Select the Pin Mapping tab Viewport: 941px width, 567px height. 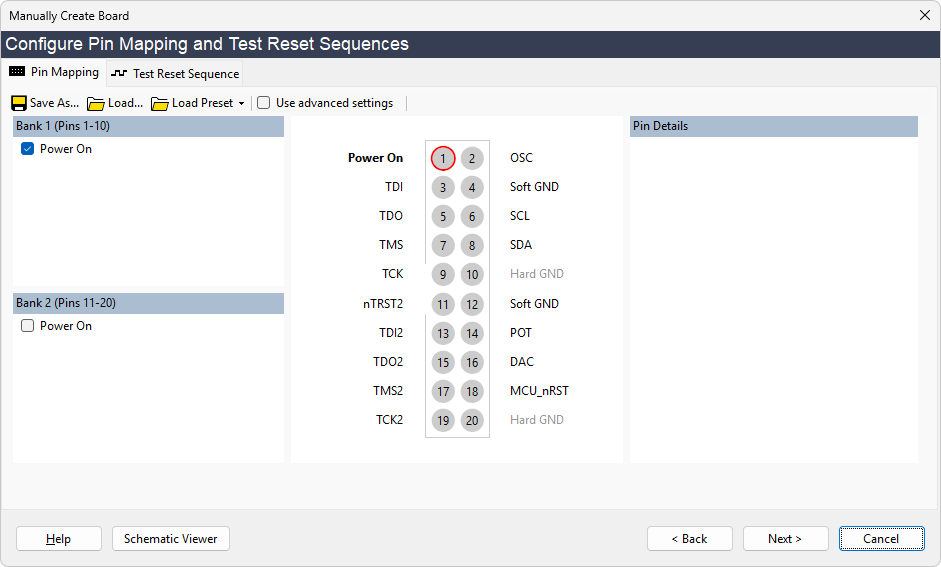click(x=55, y=73)
